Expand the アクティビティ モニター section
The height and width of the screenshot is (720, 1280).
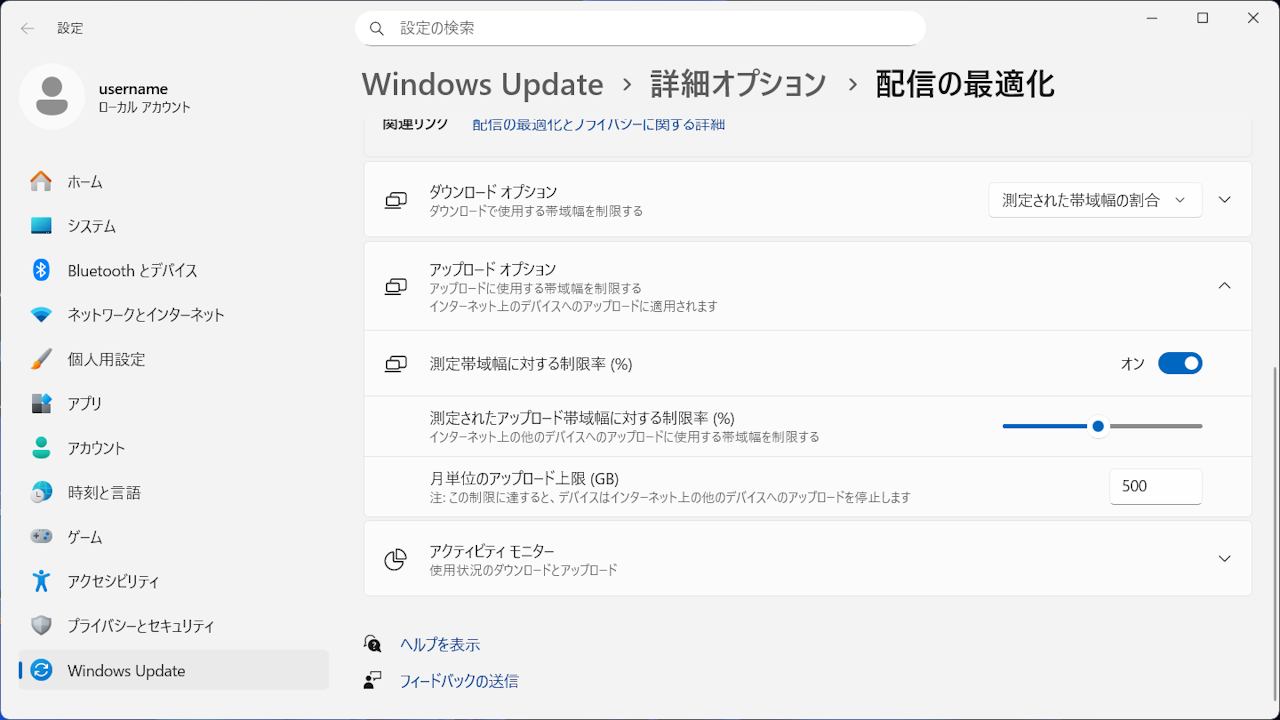click(1225, 559)
